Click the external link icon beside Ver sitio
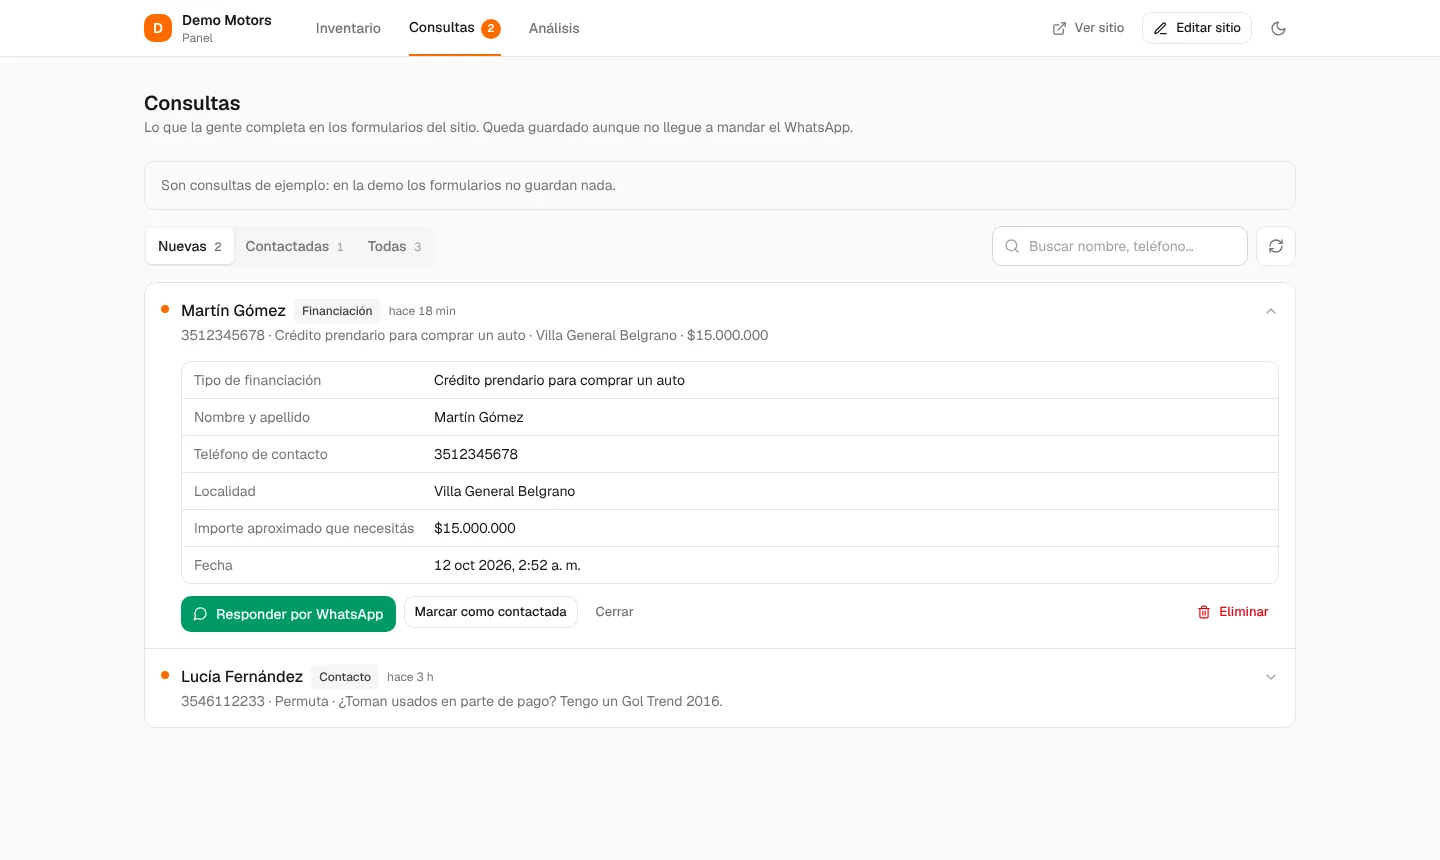 [1059, 28]
